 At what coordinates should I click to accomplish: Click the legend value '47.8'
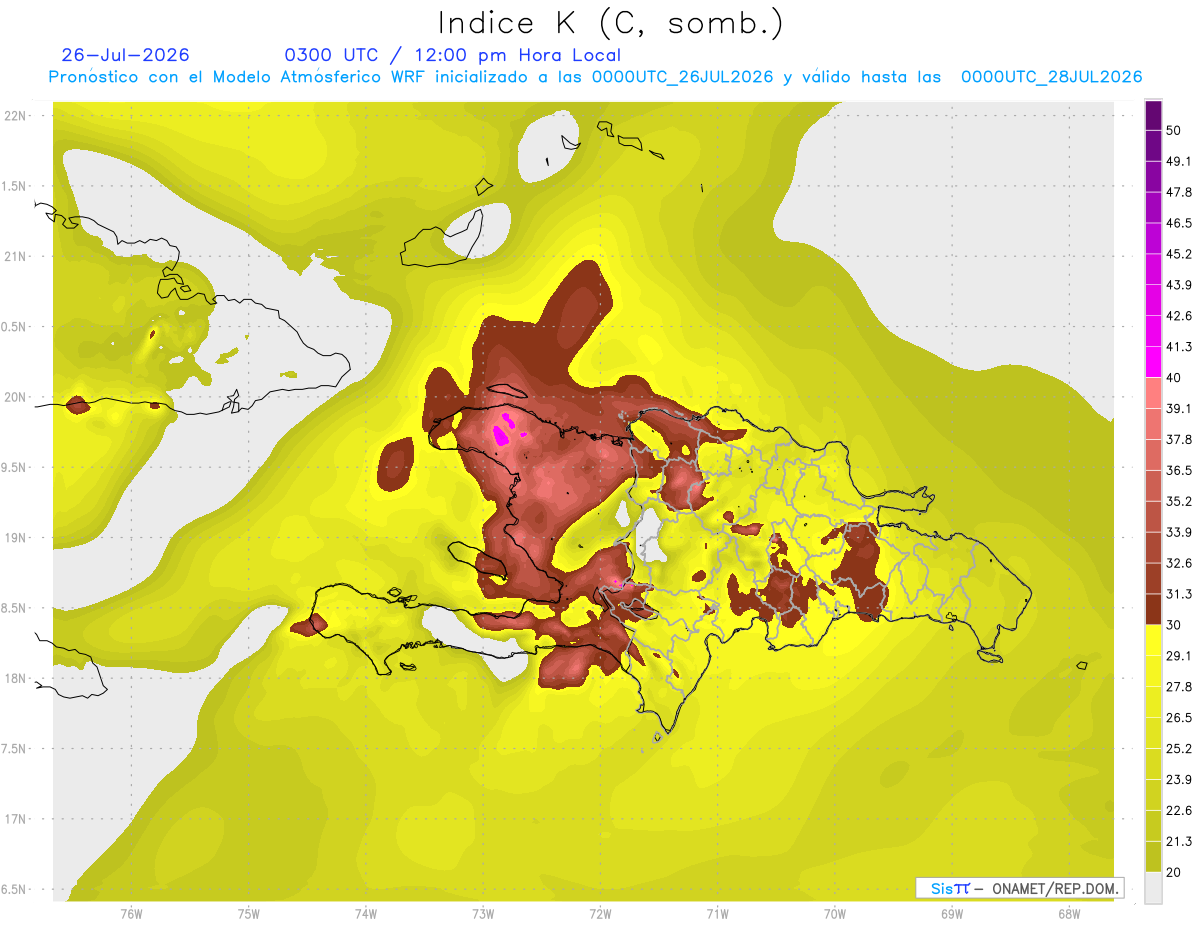1179,192
